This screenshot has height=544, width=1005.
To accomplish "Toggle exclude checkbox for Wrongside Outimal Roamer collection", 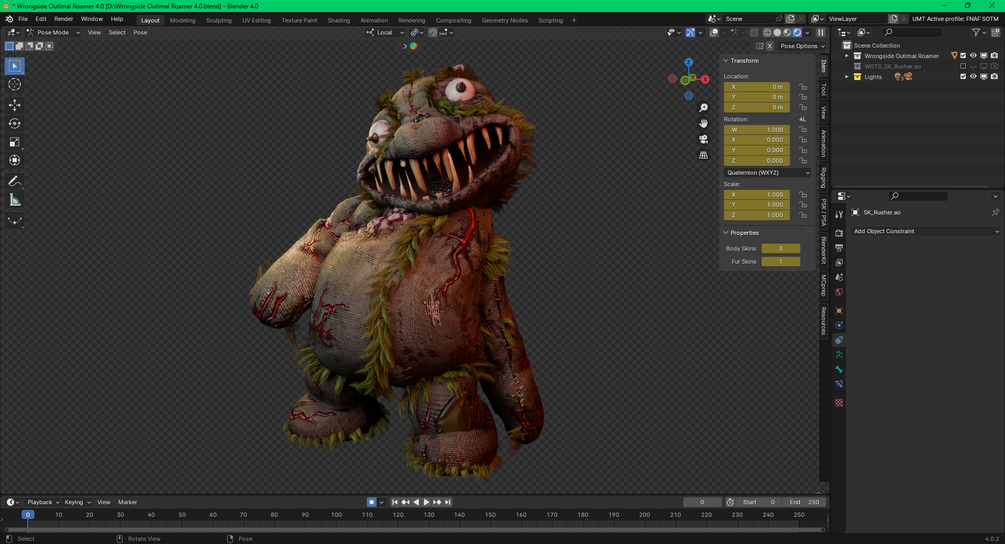I will point(963,56).
